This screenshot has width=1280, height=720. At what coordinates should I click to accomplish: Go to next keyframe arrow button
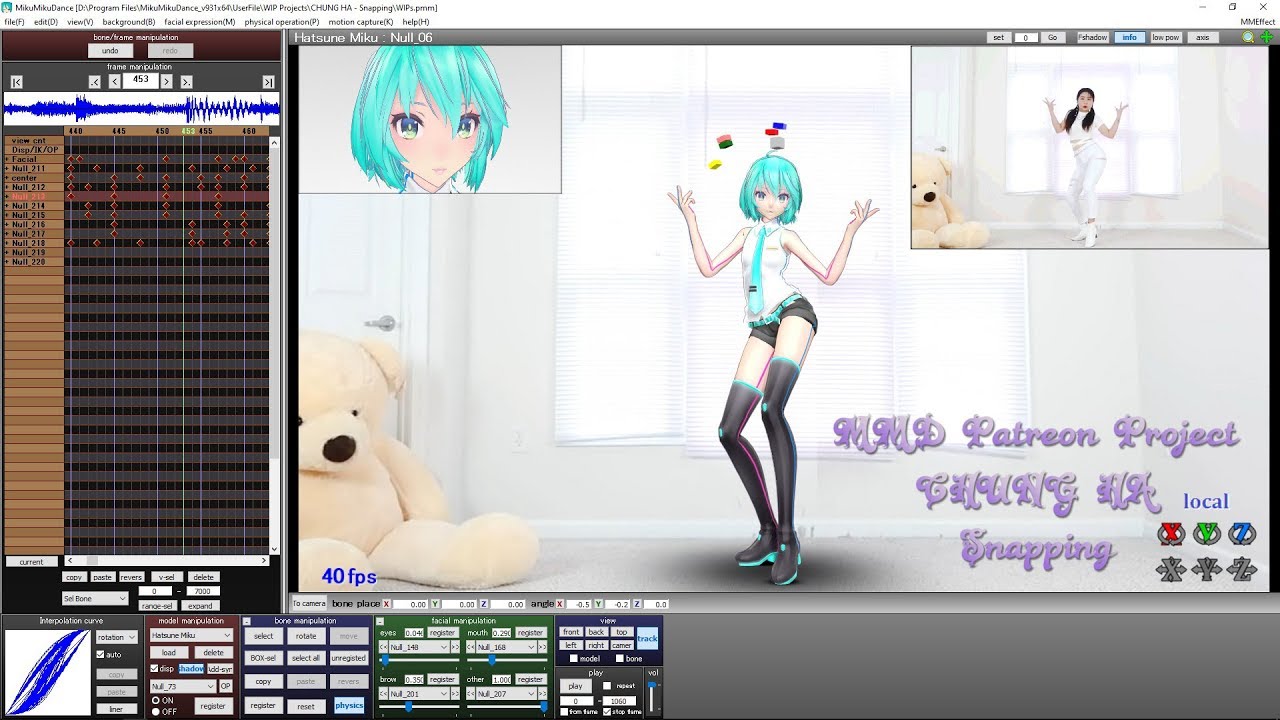pos(186,82)
